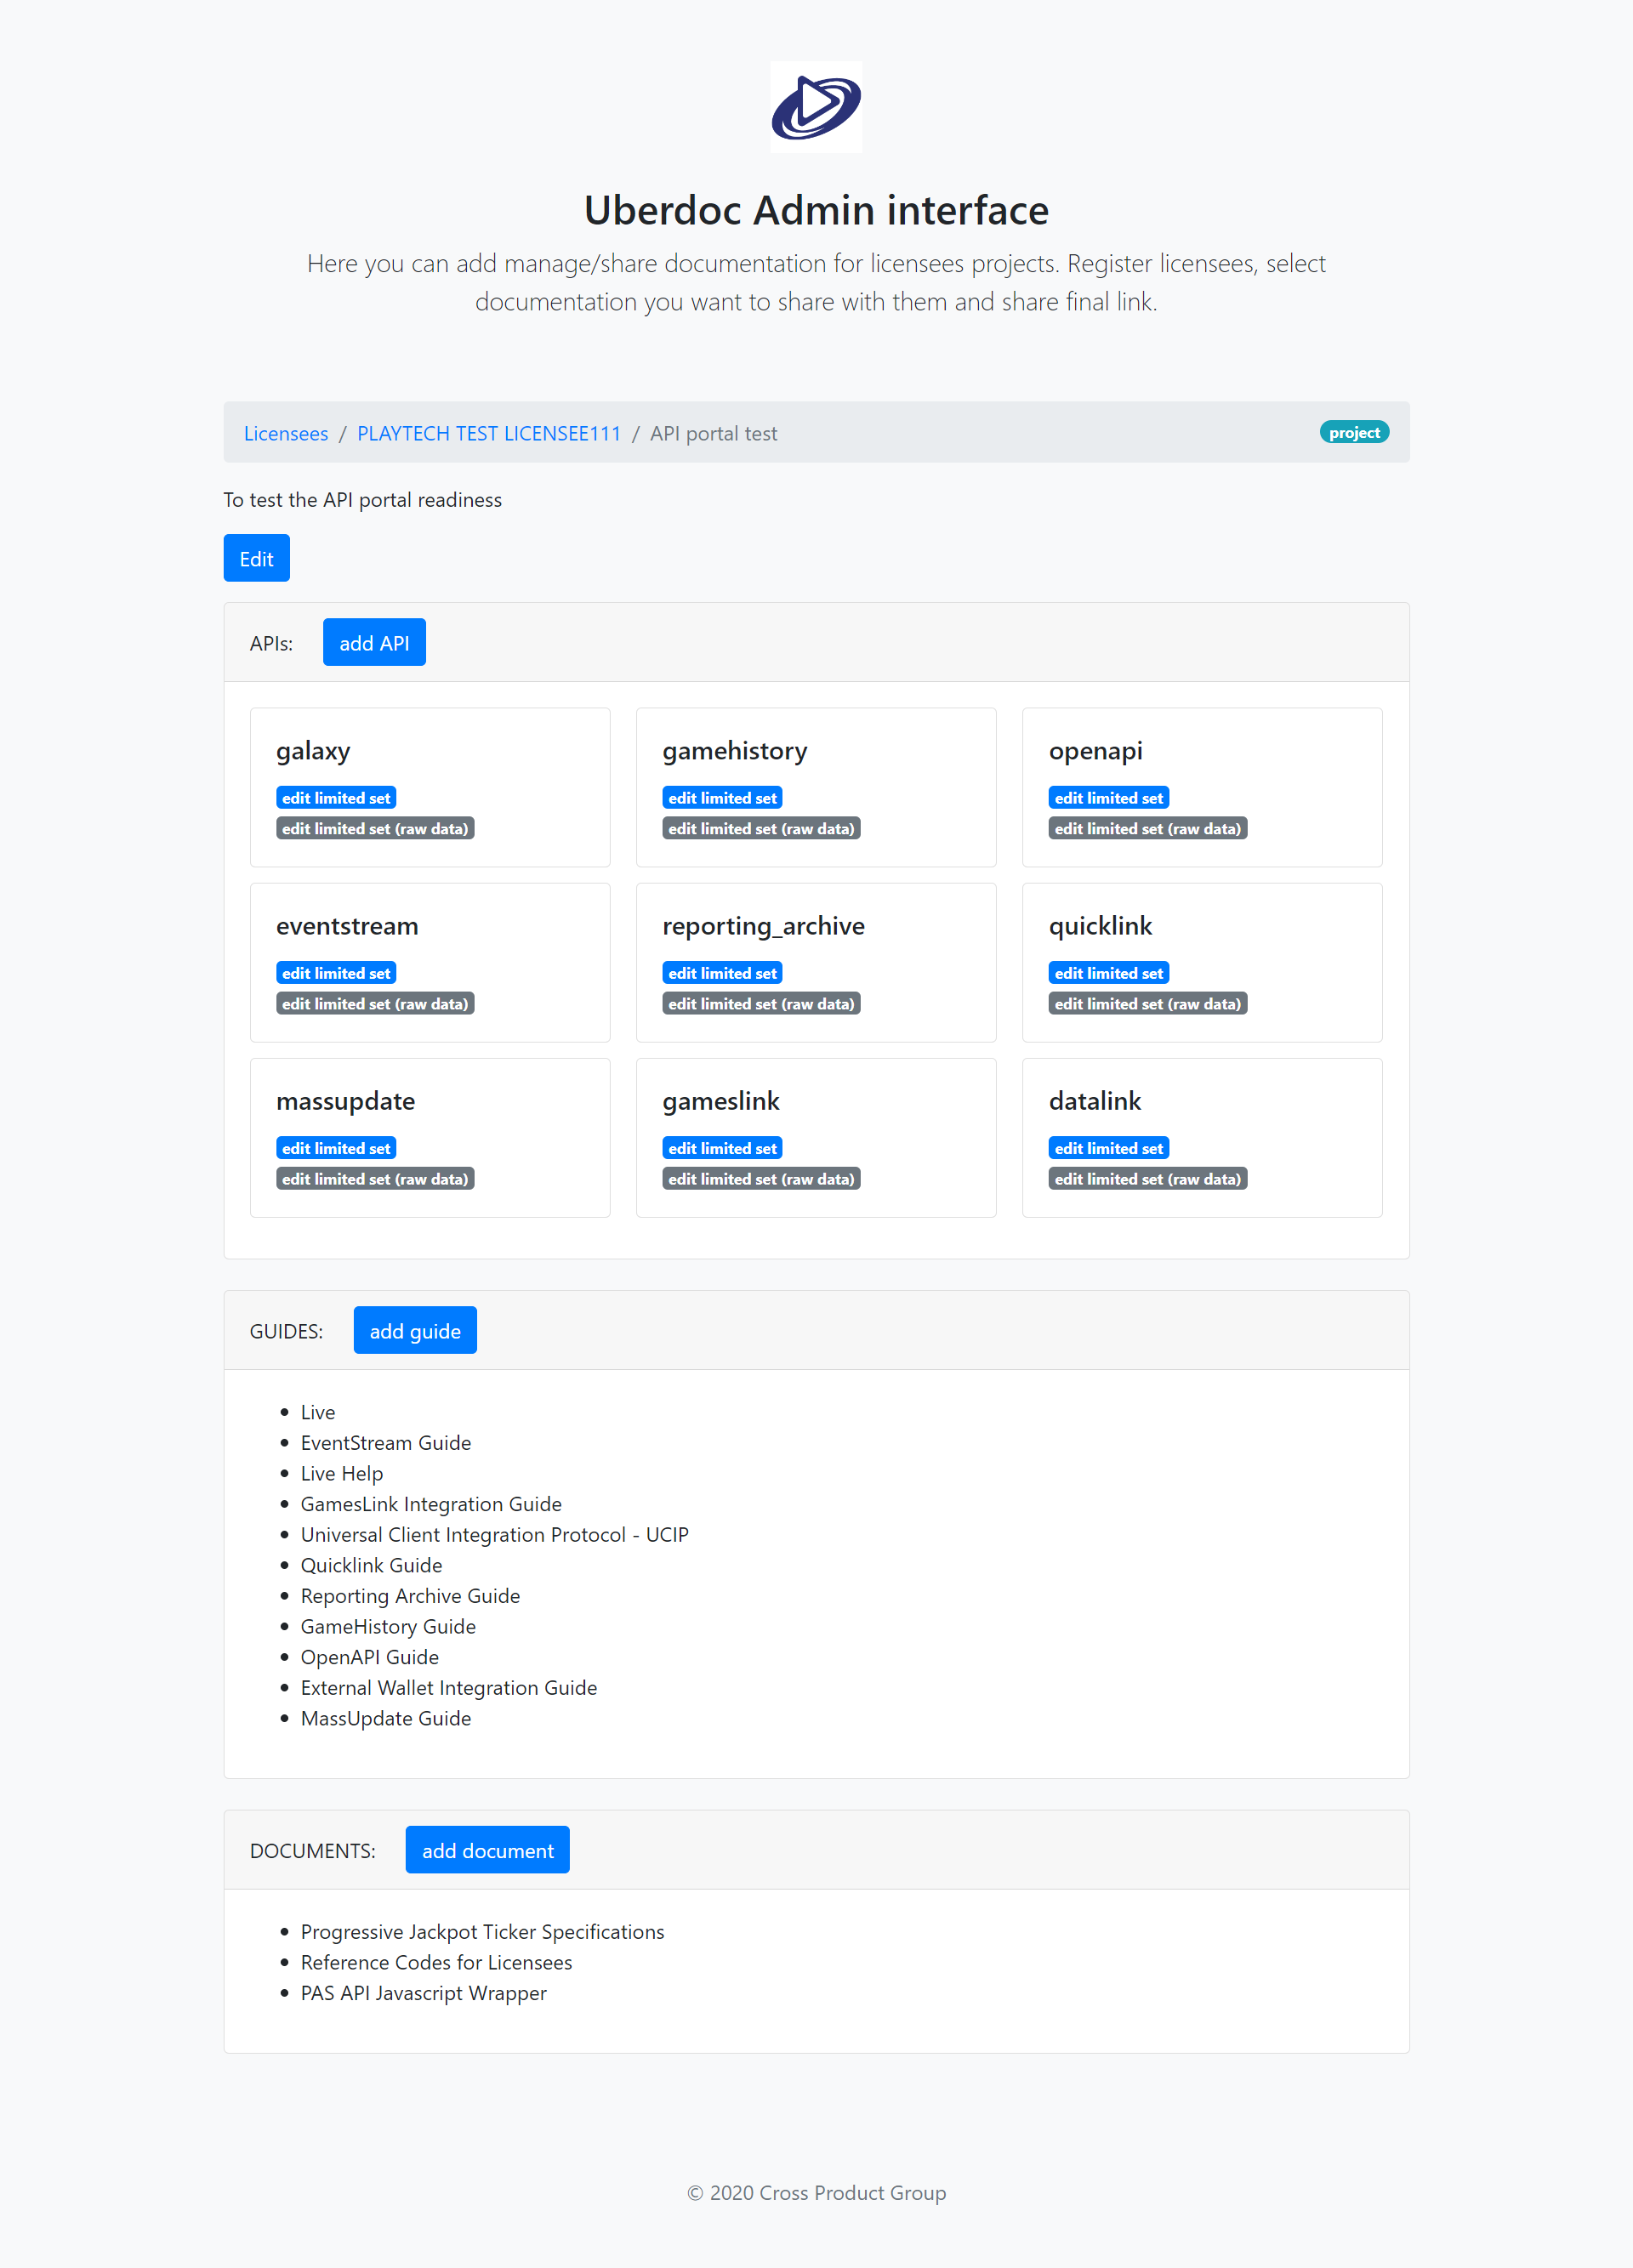Image resolution: width=1633 pixels, height=2268 pixels.
Task: Click the massupdate API card title
Action: (346, 1101)
